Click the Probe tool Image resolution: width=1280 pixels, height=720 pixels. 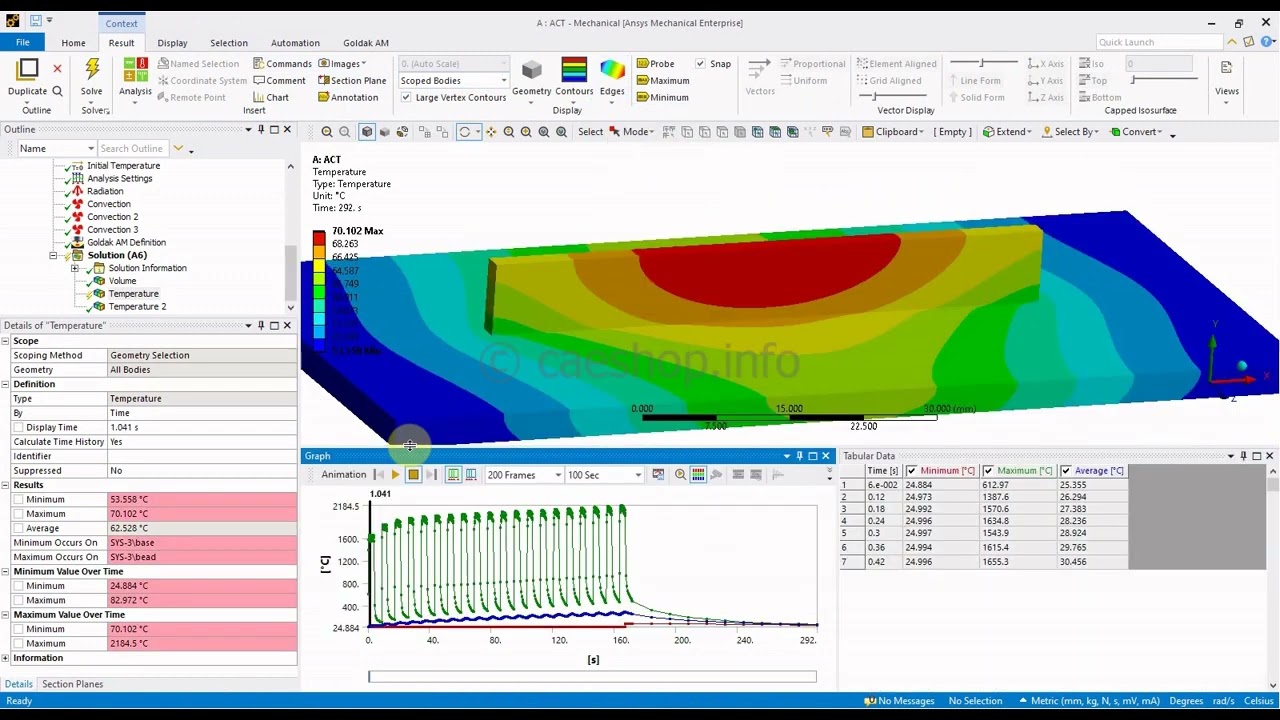tap(655, 63)
